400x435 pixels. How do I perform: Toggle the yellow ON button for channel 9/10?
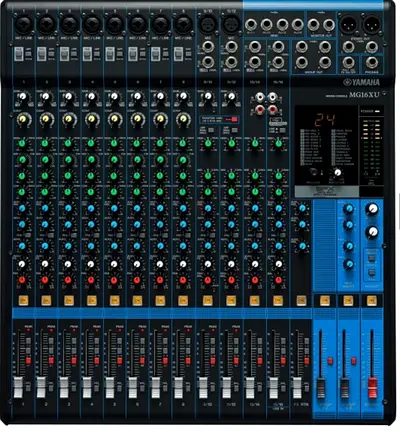coord(207,301)
